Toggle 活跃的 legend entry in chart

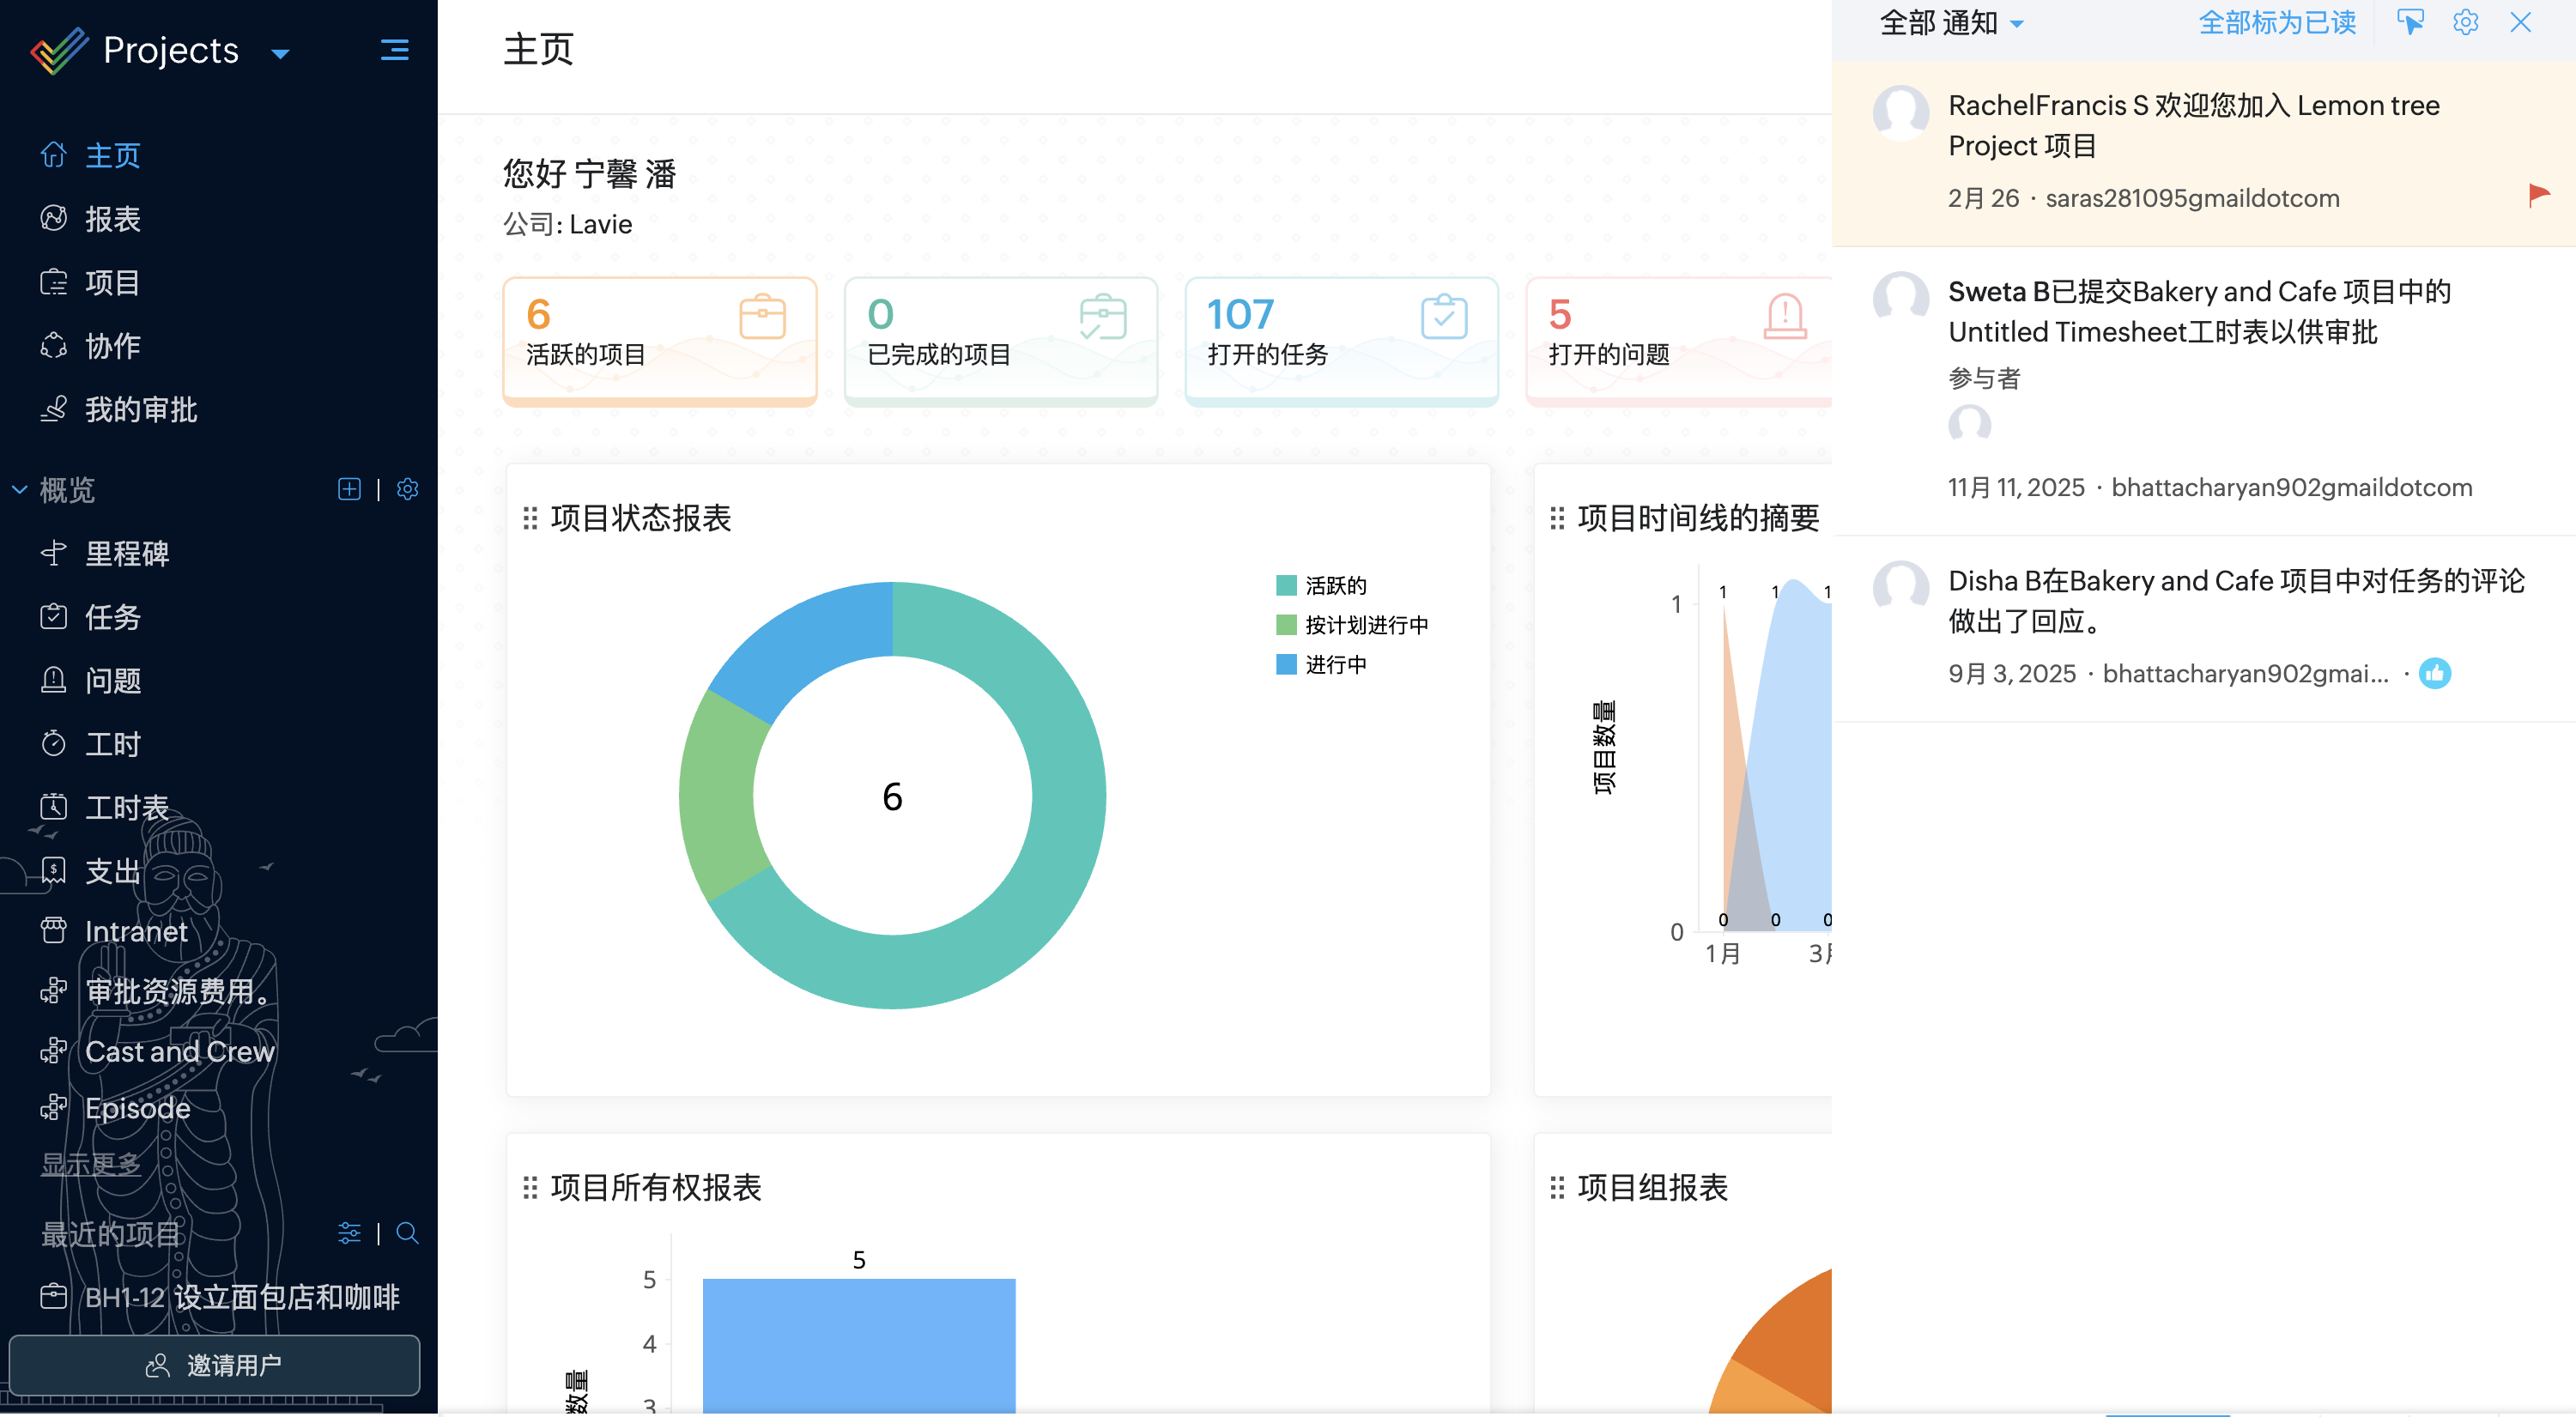(x=1335, y=585)
